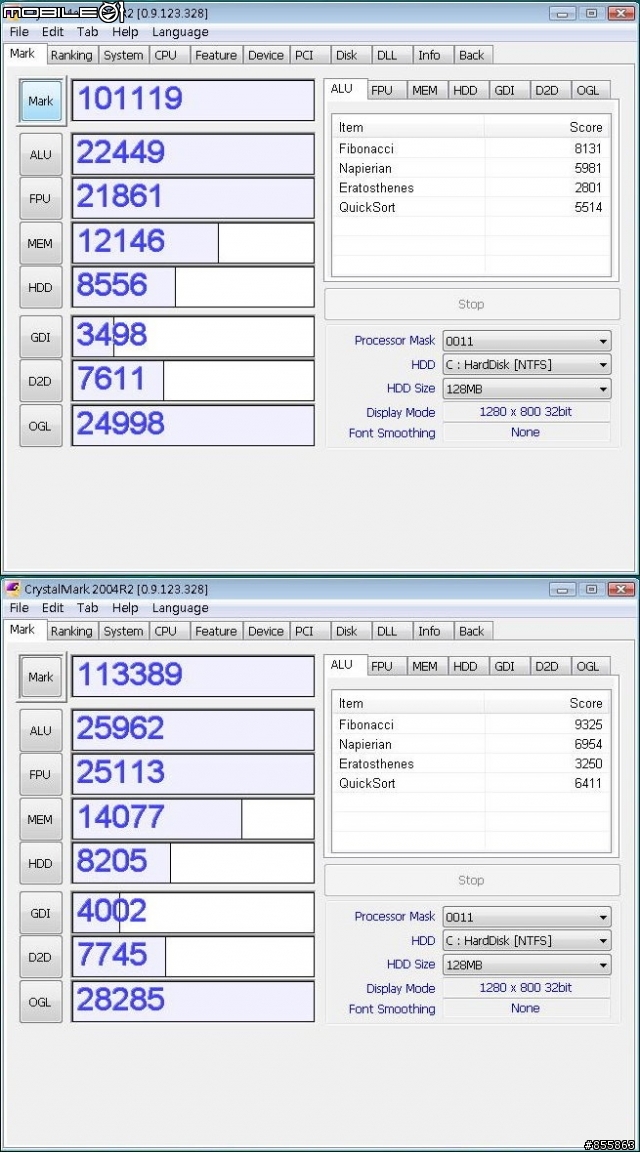Expand the HDD Size 128MB dropdown in the 113389 window
Viewport: 640px width, 1153px height.
point(527,965)
